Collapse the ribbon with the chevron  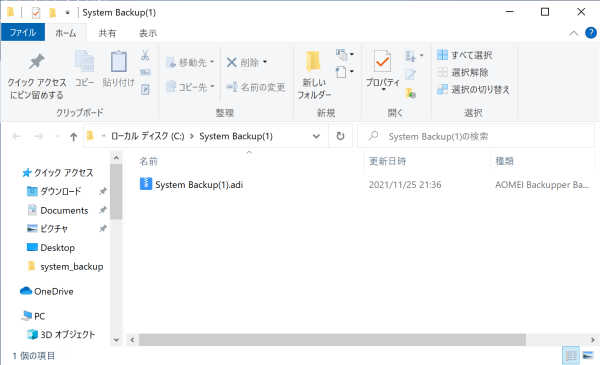pyautogui.click(x=574, y=33)
